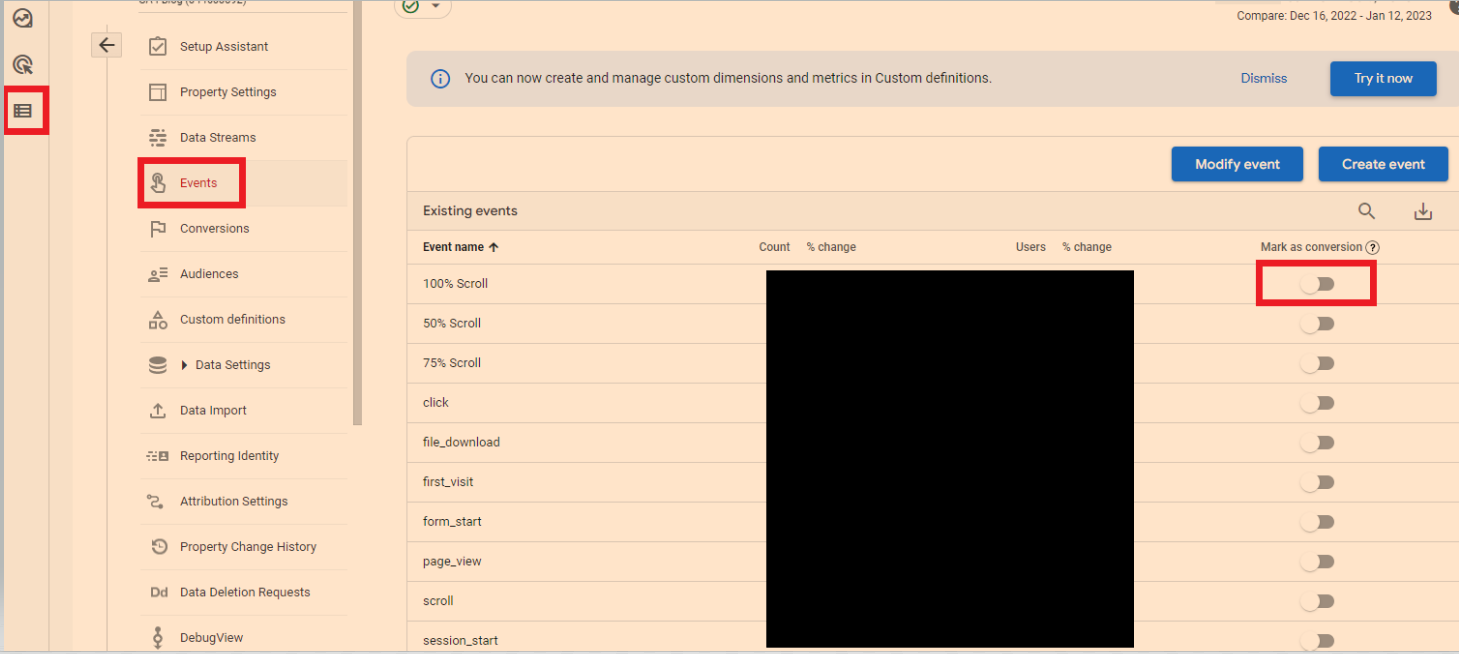Click the Reports icon in left rail
This screenshot has height=654, width=1459.
(x=23, y=18)
